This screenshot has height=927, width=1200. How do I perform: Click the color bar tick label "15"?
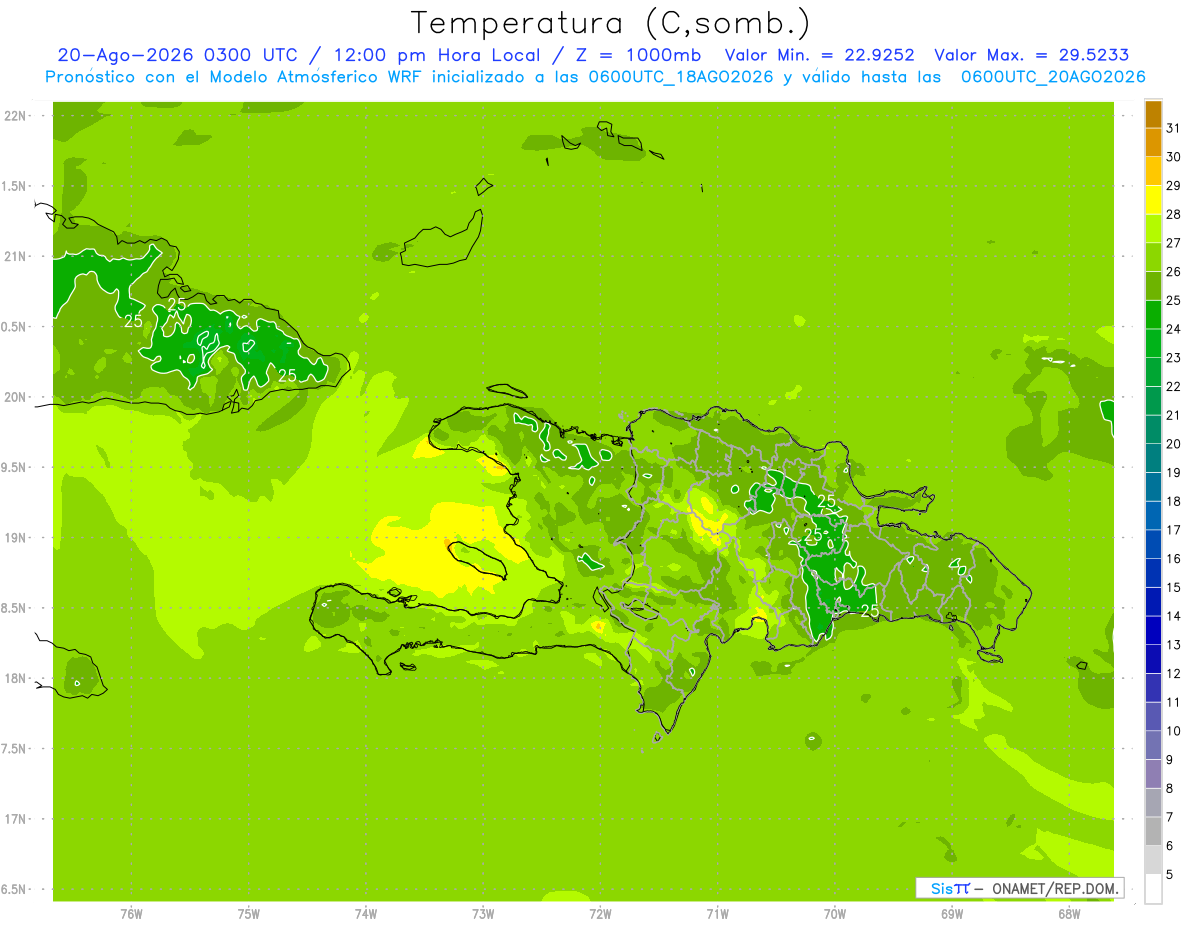[1173, 587]
